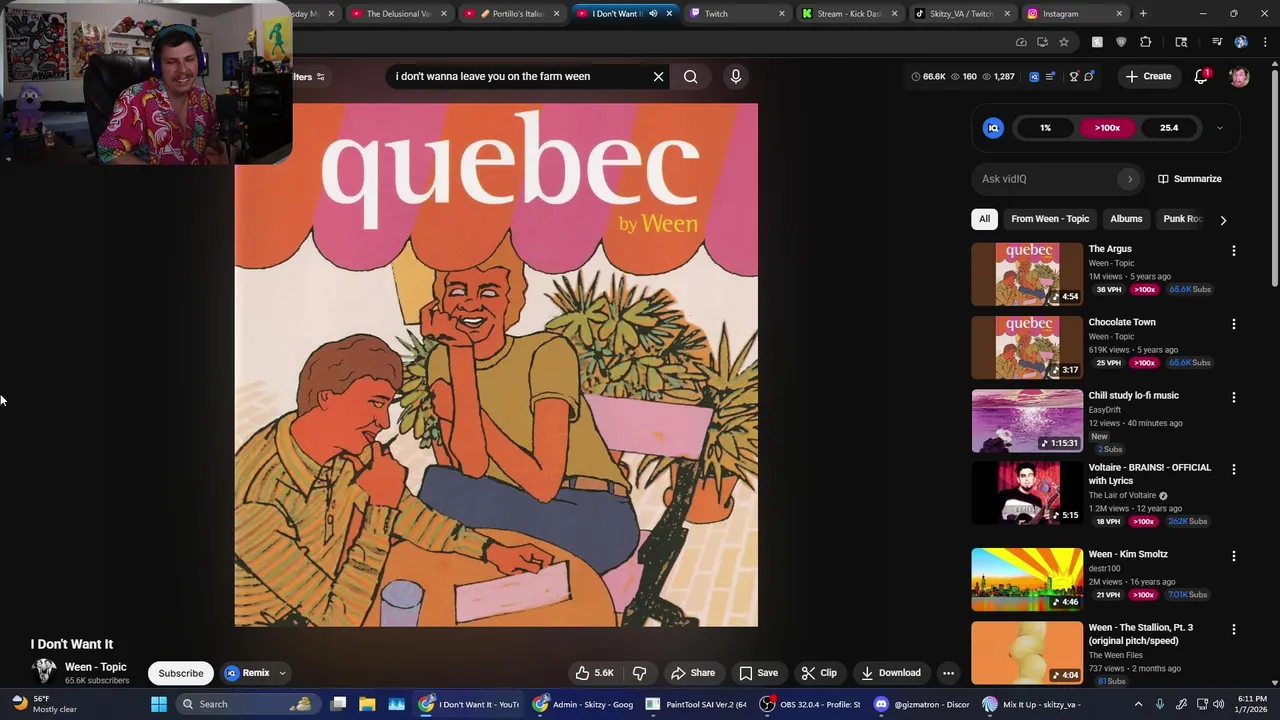Save the video to a playlist

(x=758, y=673)
